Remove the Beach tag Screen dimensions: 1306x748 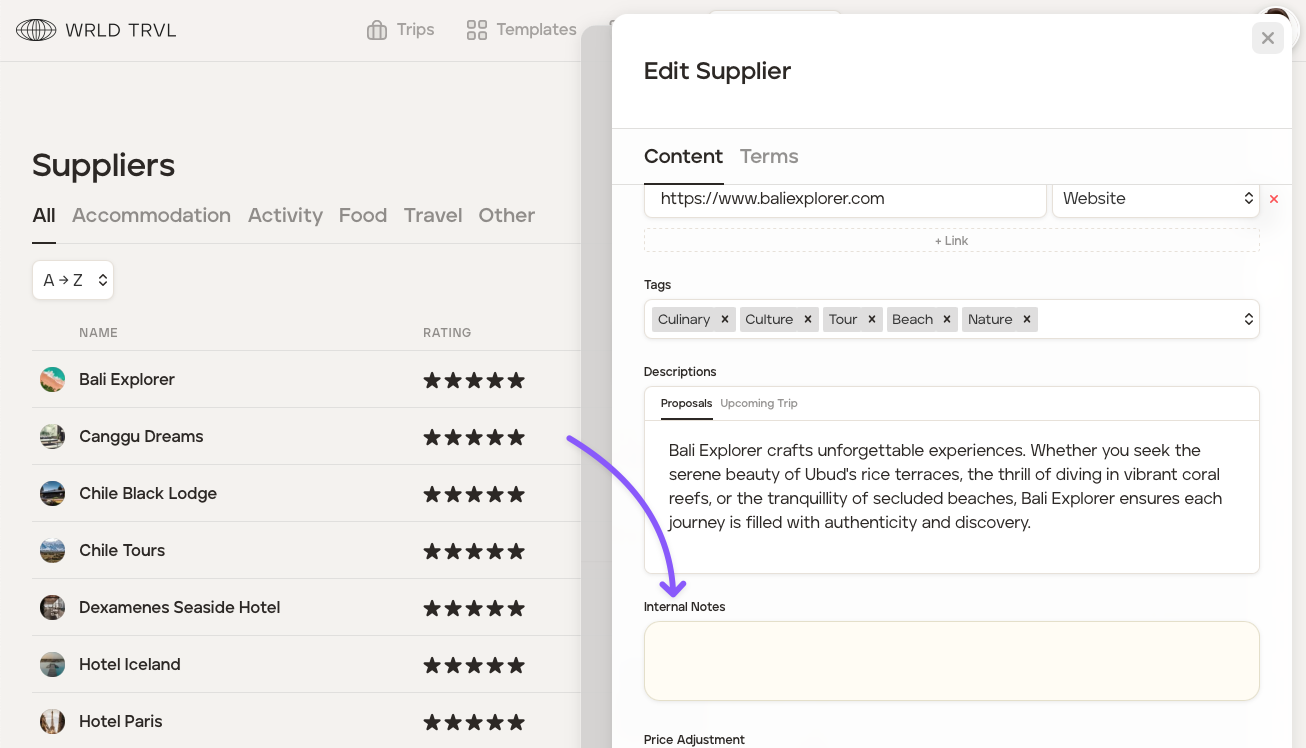pos(947,320)
